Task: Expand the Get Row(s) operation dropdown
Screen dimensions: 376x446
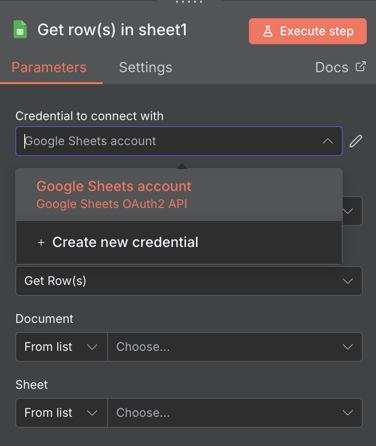Action: coord(189,281)
